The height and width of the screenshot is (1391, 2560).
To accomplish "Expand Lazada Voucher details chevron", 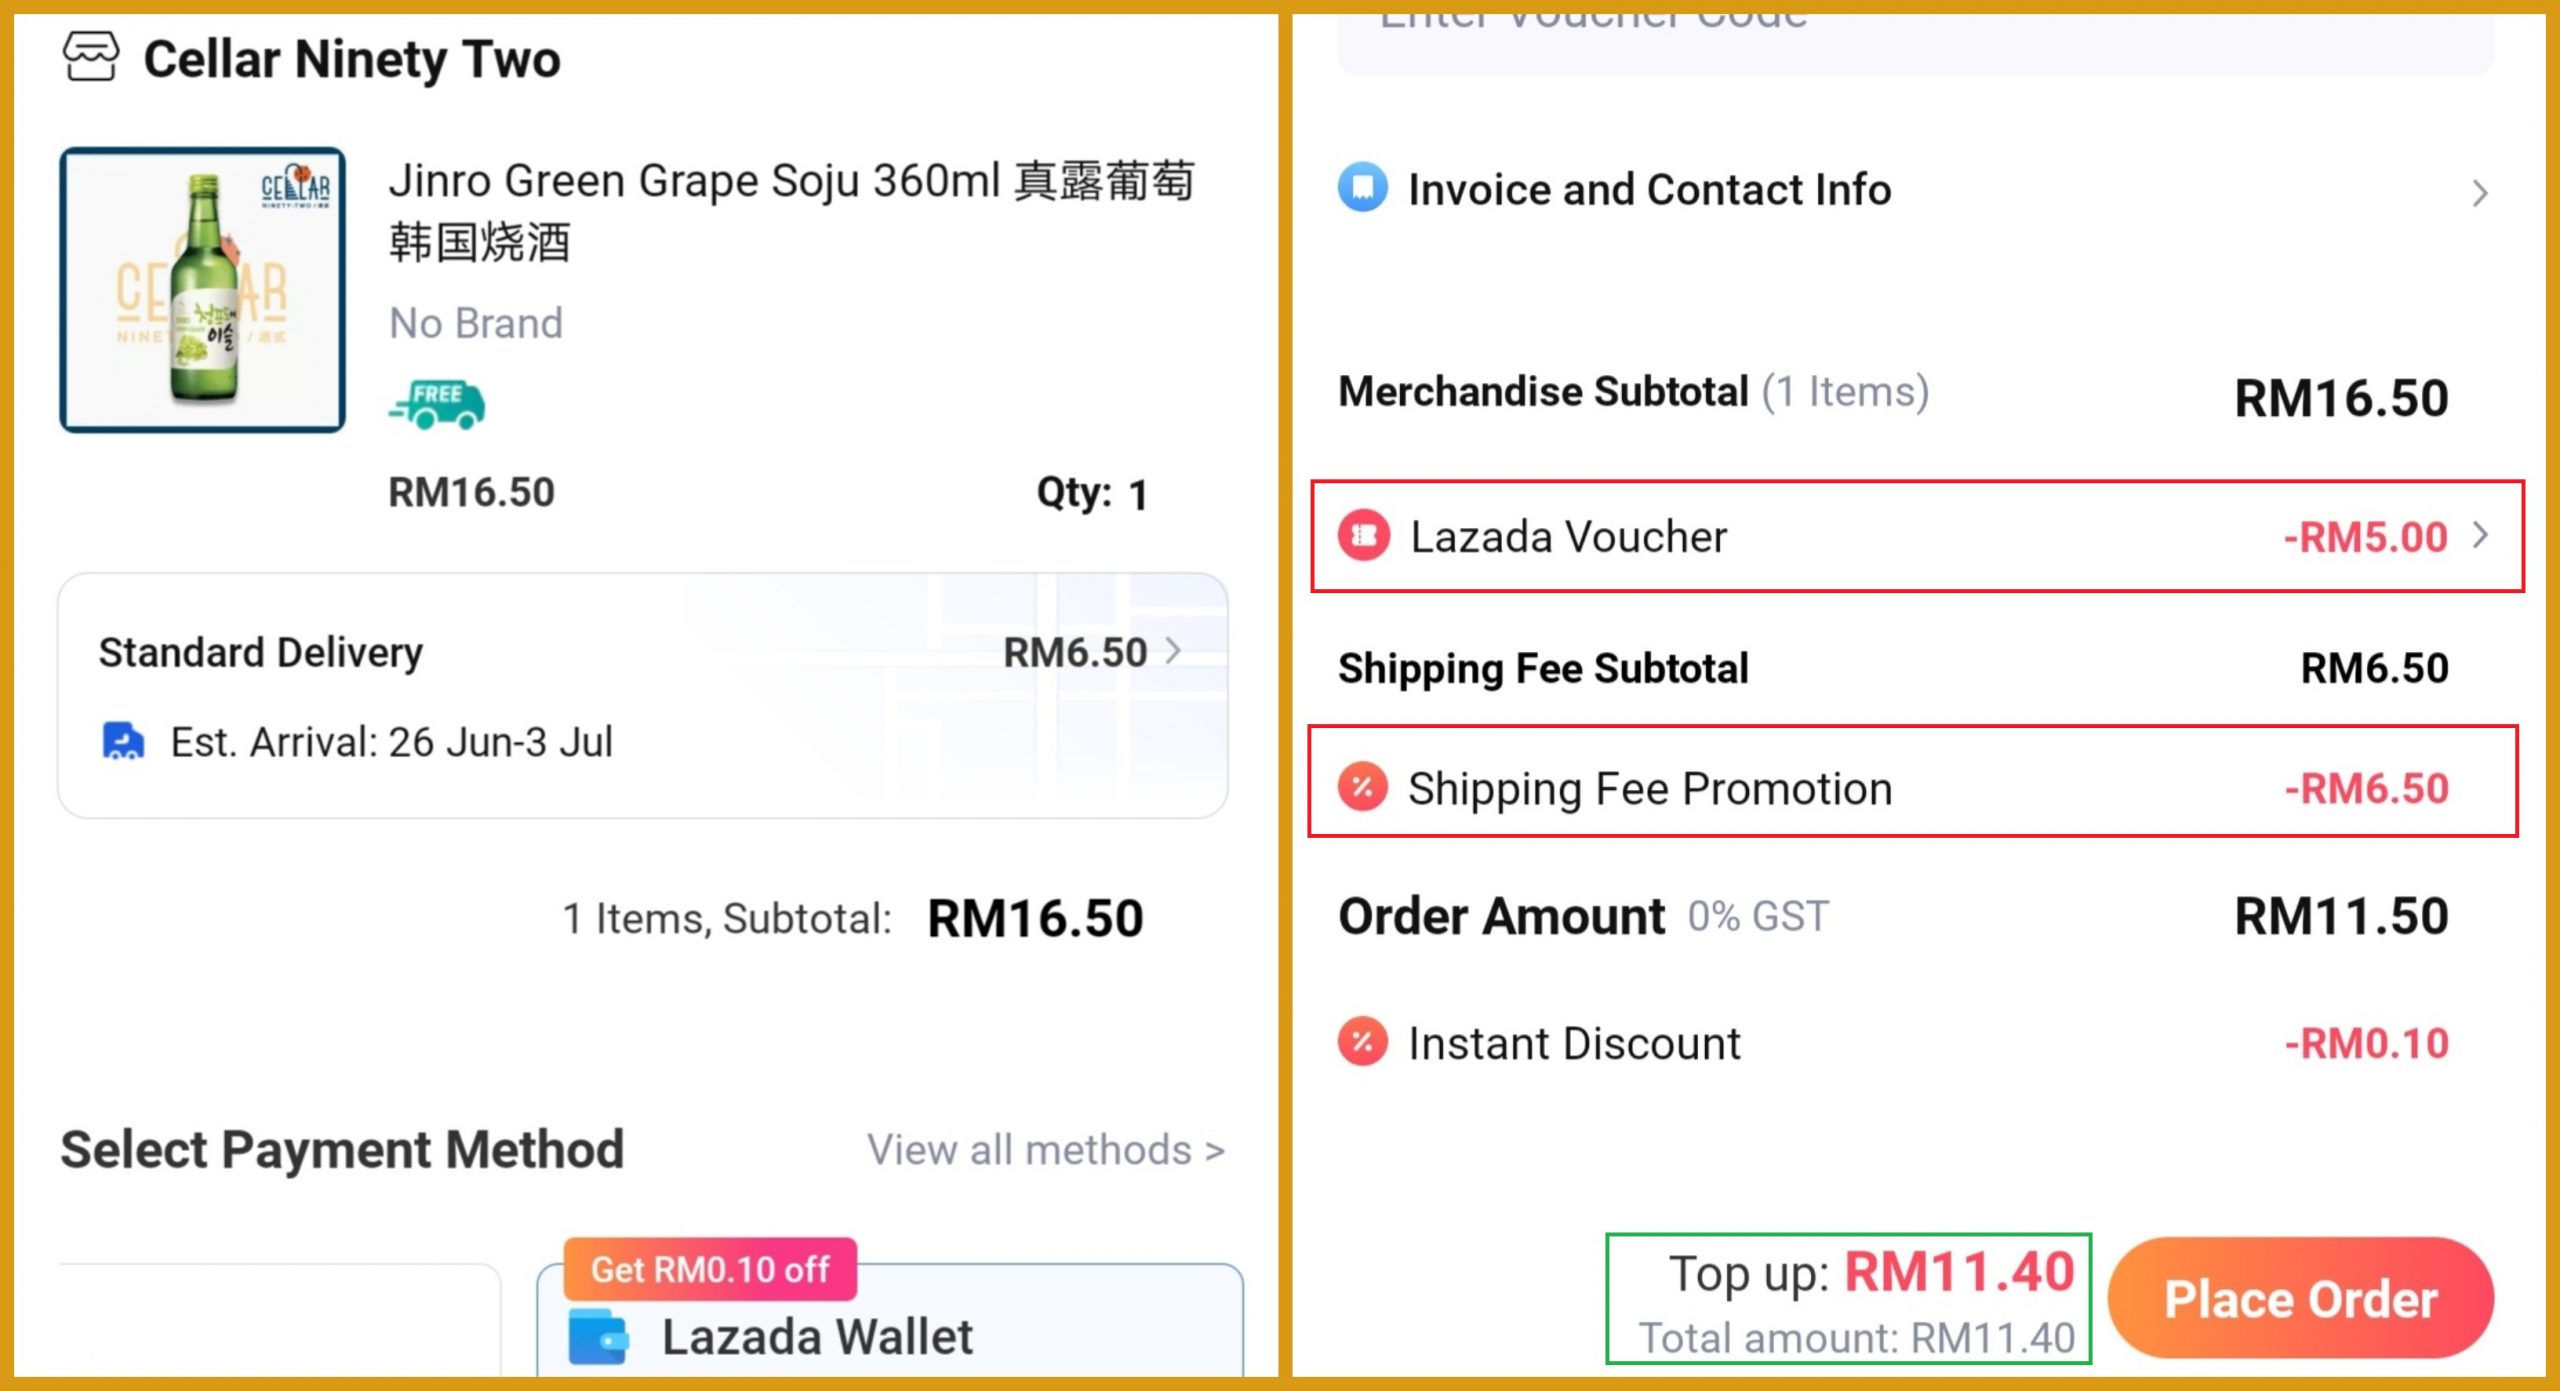I will pos(2481,536).
